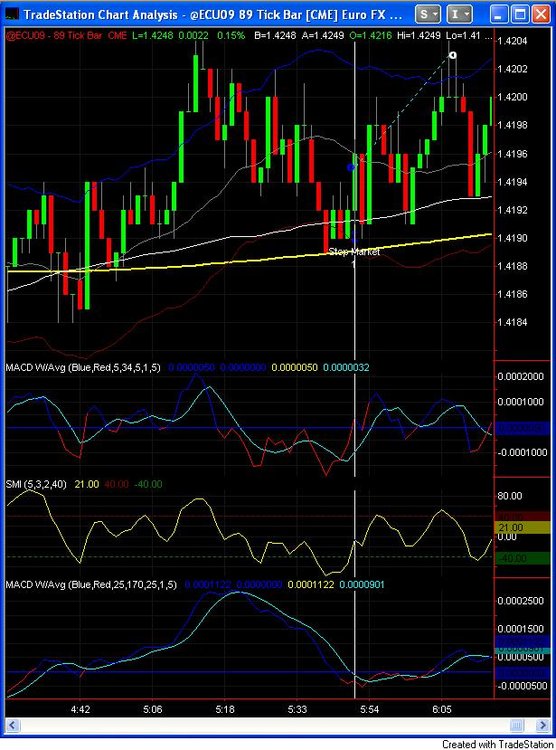Select the white circle trade exit marker
Image resolution: width=556 pixels, height=750 pixels.
pyautogui.click(x=452, y=56)
